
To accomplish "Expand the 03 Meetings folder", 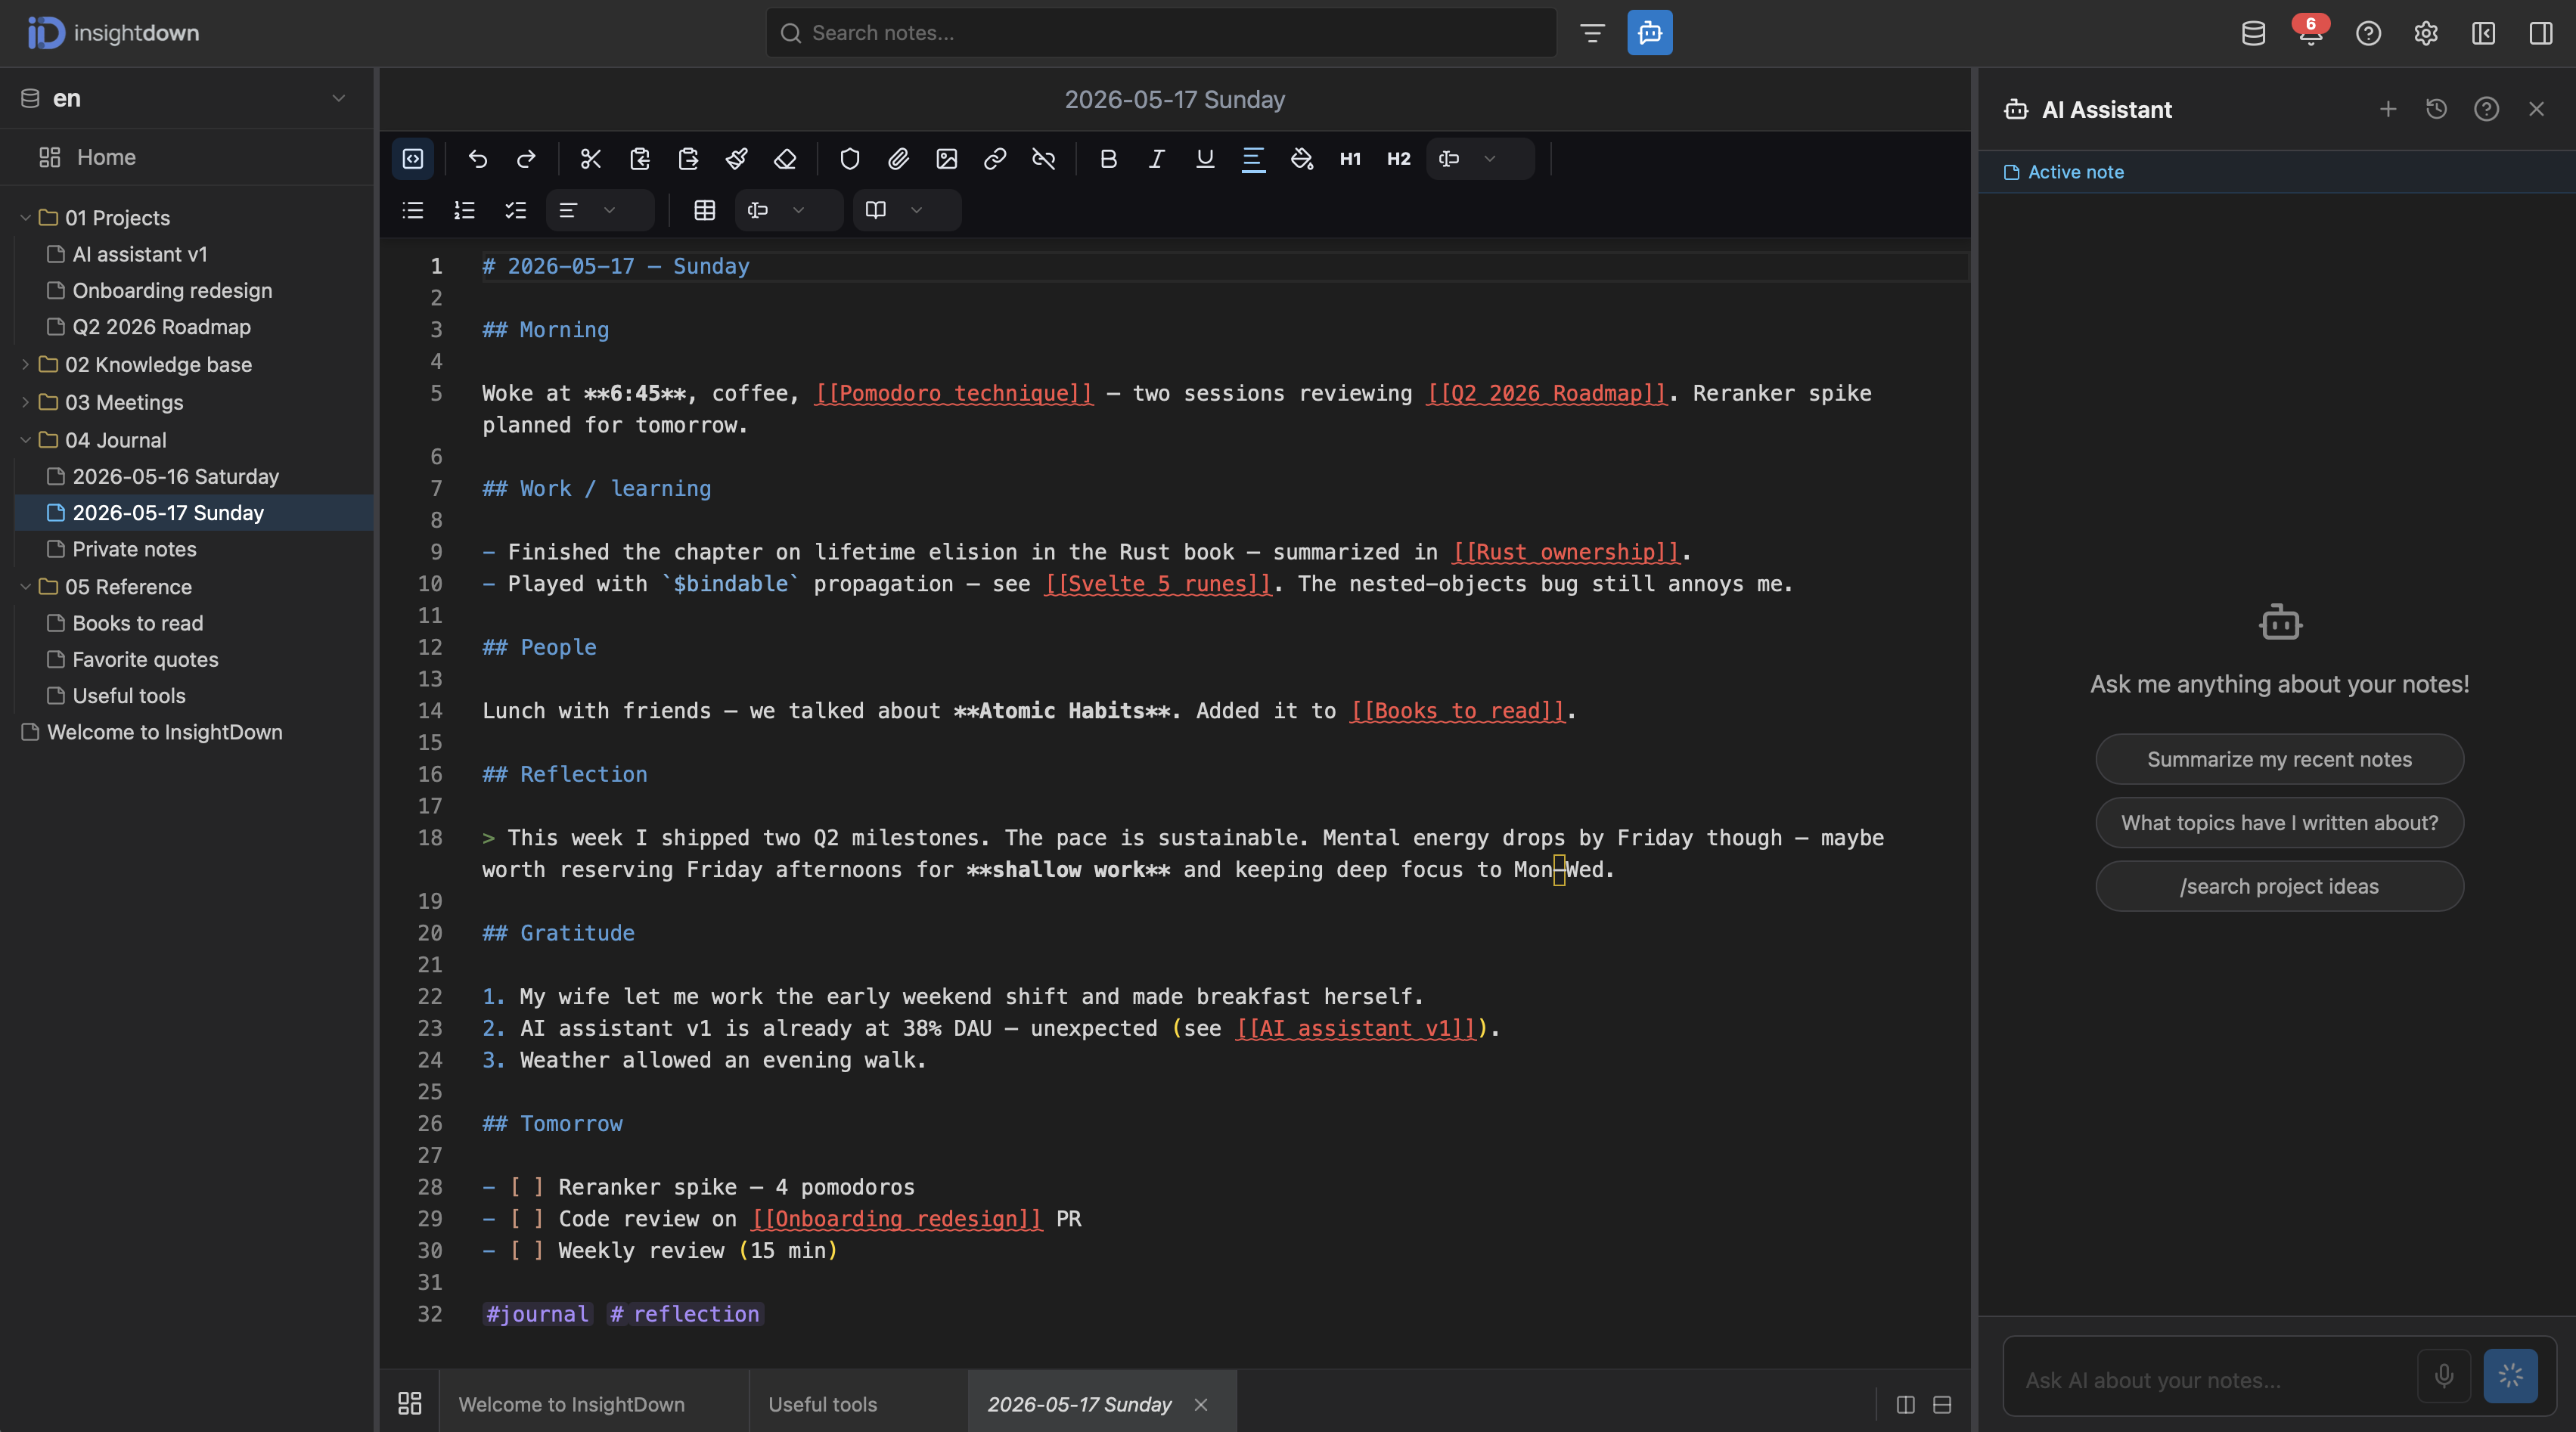I will [25, 403].
